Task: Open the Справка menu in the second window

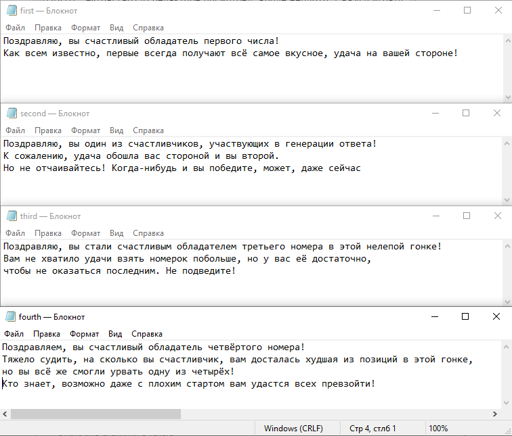Action: click(x=148, y=130)
